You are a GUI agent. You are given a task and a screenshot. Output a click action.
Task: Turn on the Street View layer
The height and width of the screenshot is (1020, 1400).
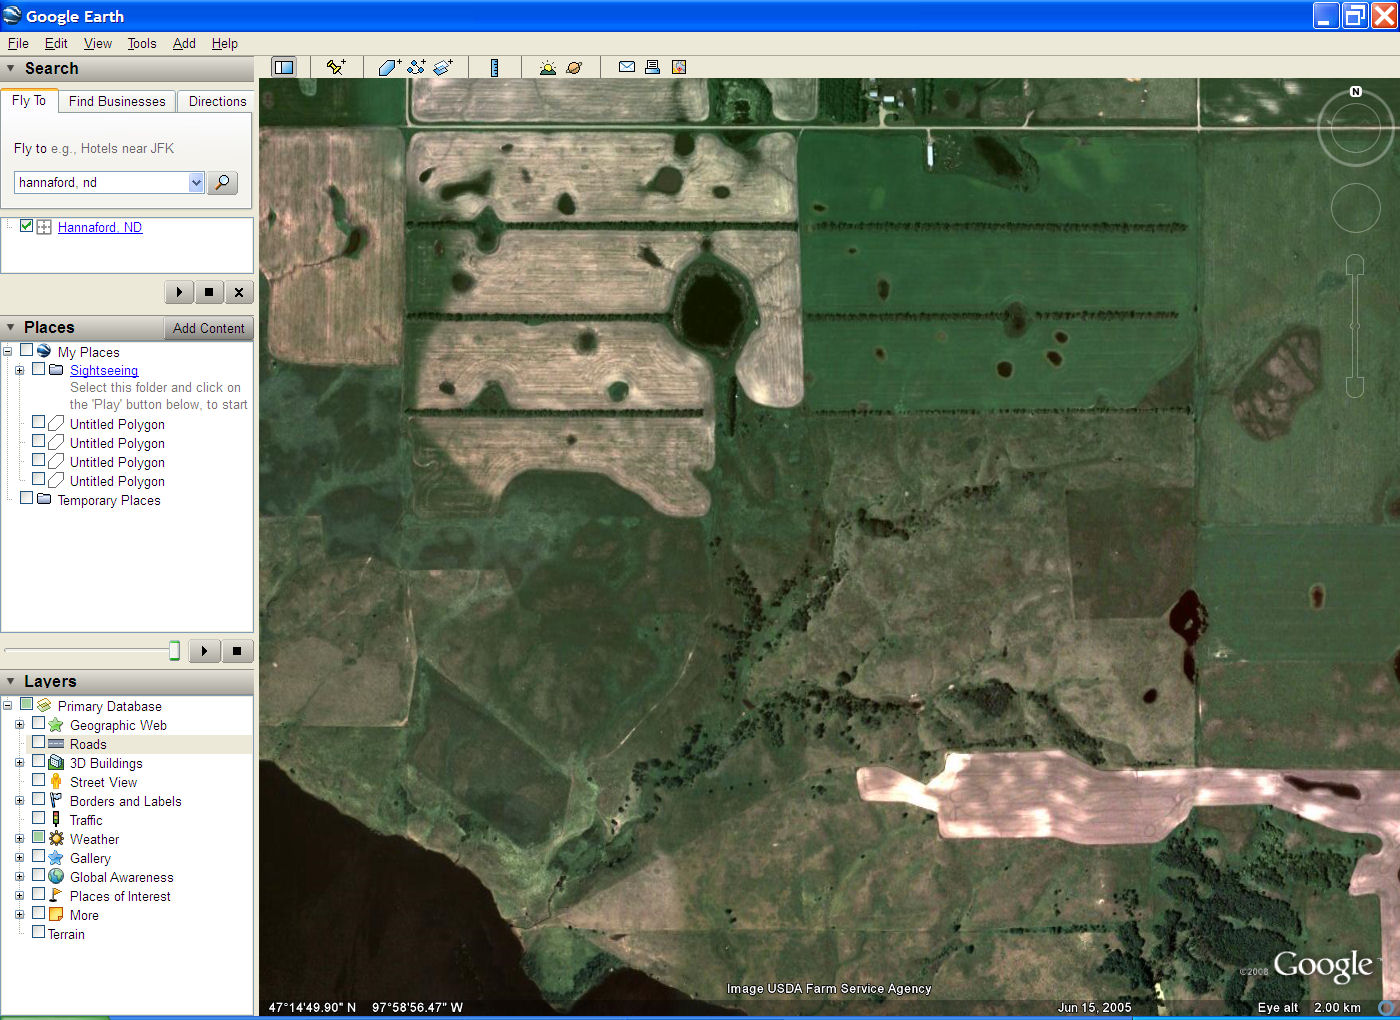(x=38, y=780)
